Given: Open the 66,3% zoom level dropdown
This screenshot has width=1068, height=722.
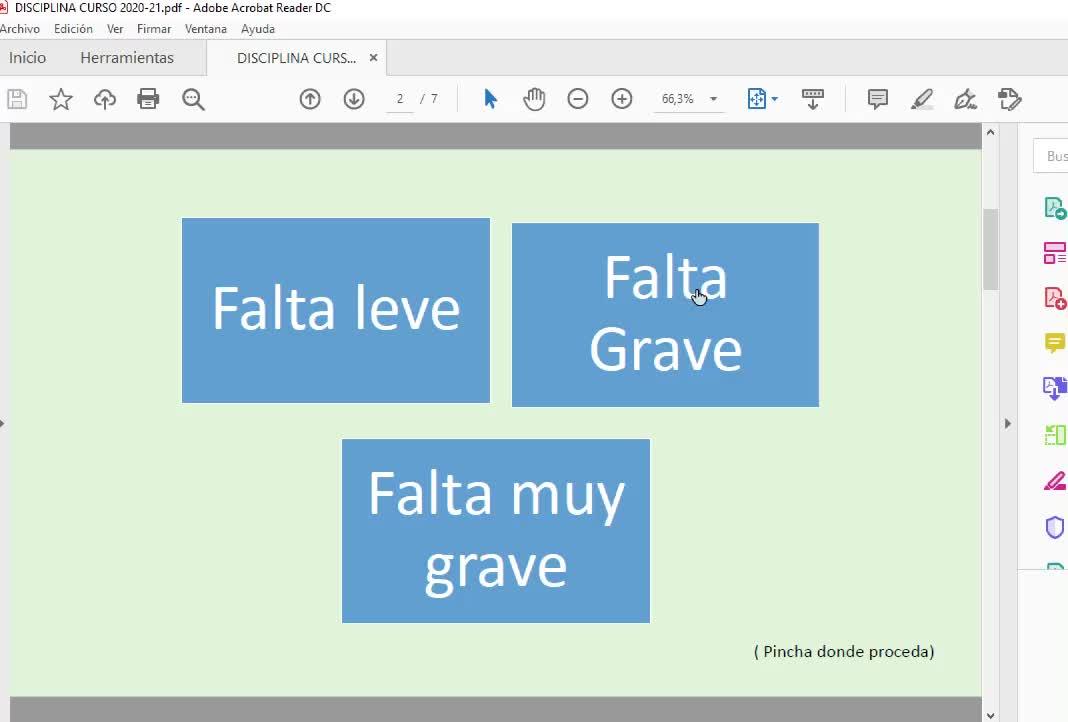Looking at the screenshot, I should [713, 99].
